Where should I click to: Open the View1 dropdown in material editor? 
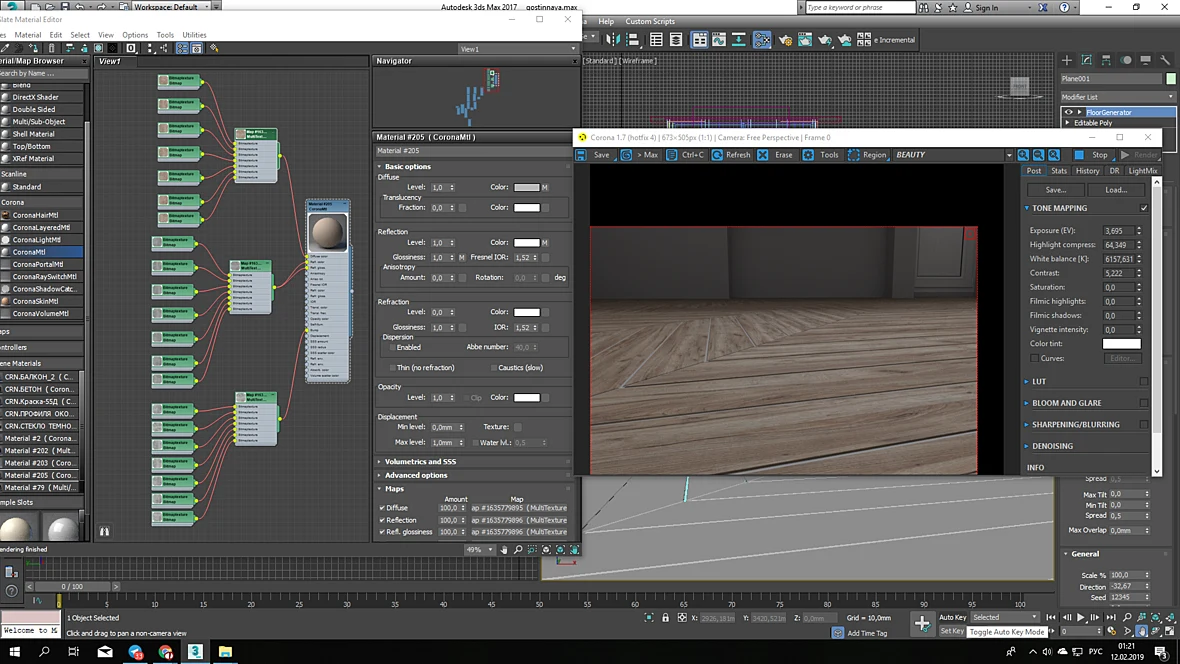point(518,49)
